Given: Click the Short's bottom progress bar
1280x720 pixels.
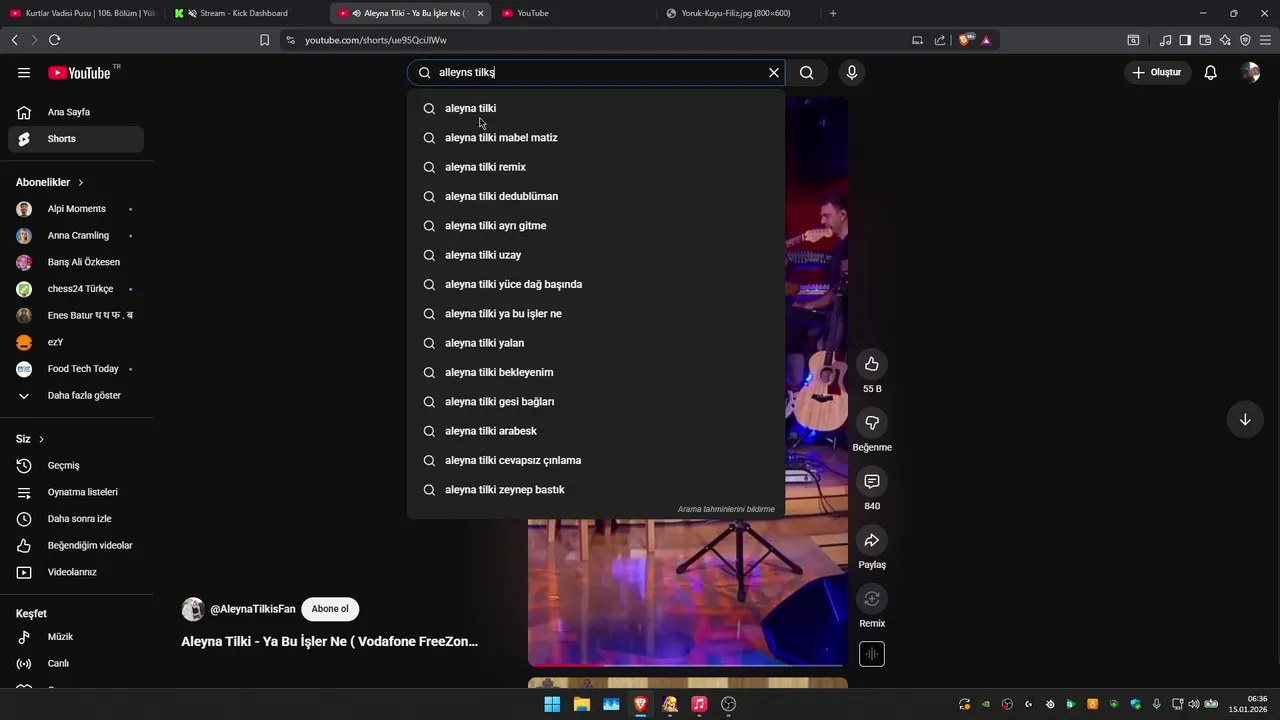Looking at the screenshot, I should click(688, 664).
